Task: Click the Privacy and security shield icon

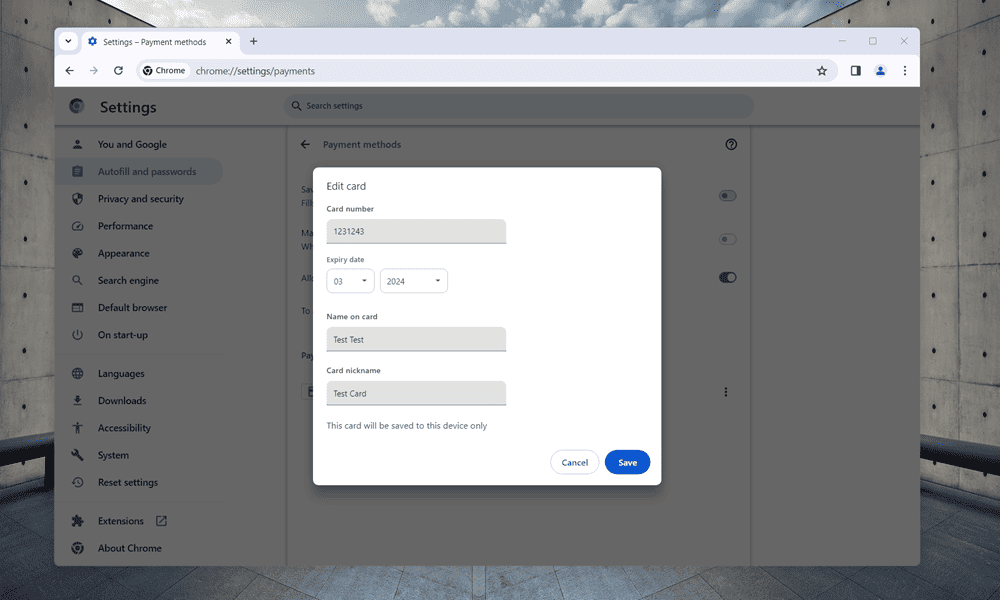Action: [x=77, y=199]
